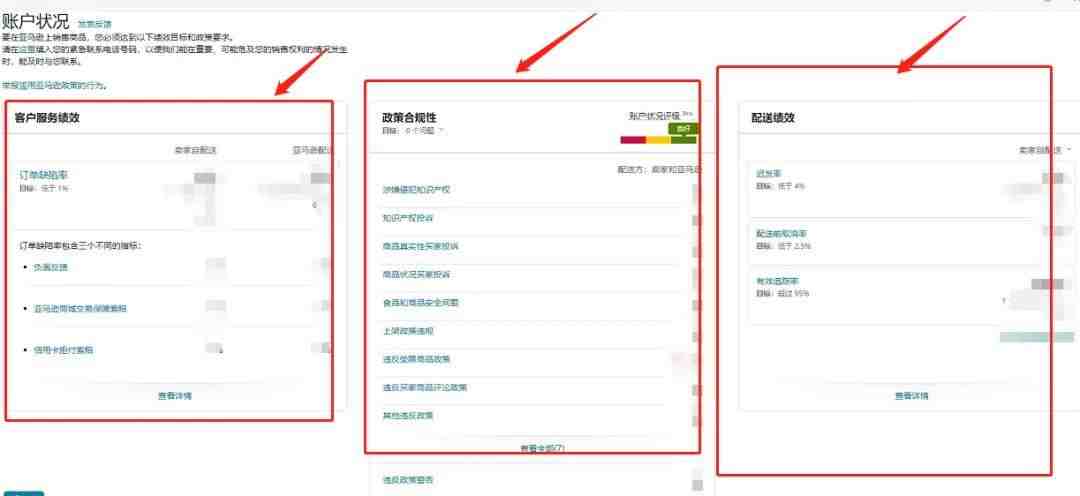
Task: Click the teal button at page bottom-left
Action: 22,493
